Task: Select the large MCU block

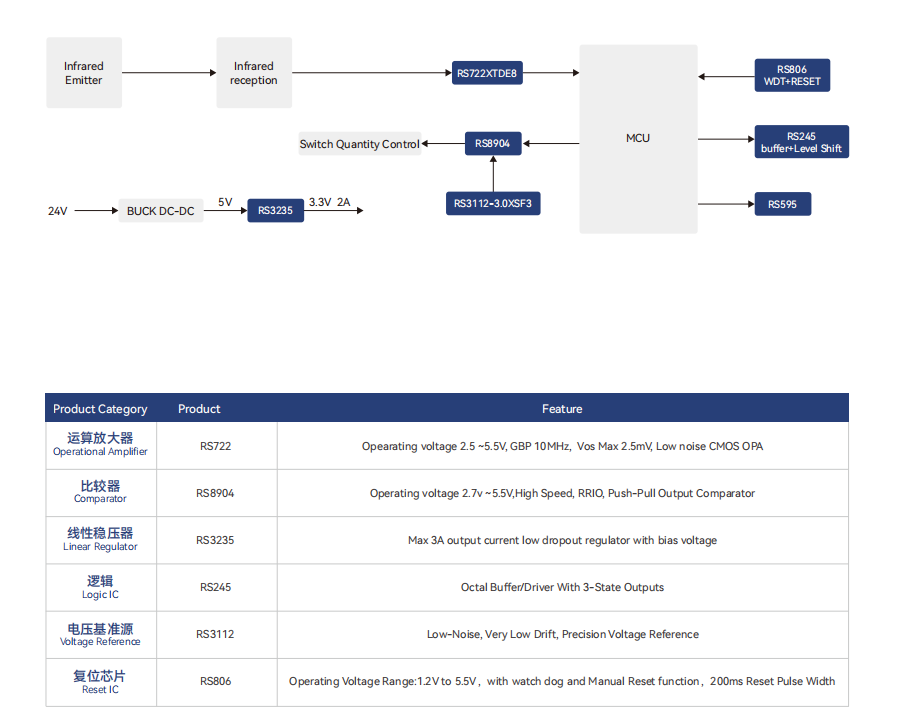Action: tap(638, 138)
